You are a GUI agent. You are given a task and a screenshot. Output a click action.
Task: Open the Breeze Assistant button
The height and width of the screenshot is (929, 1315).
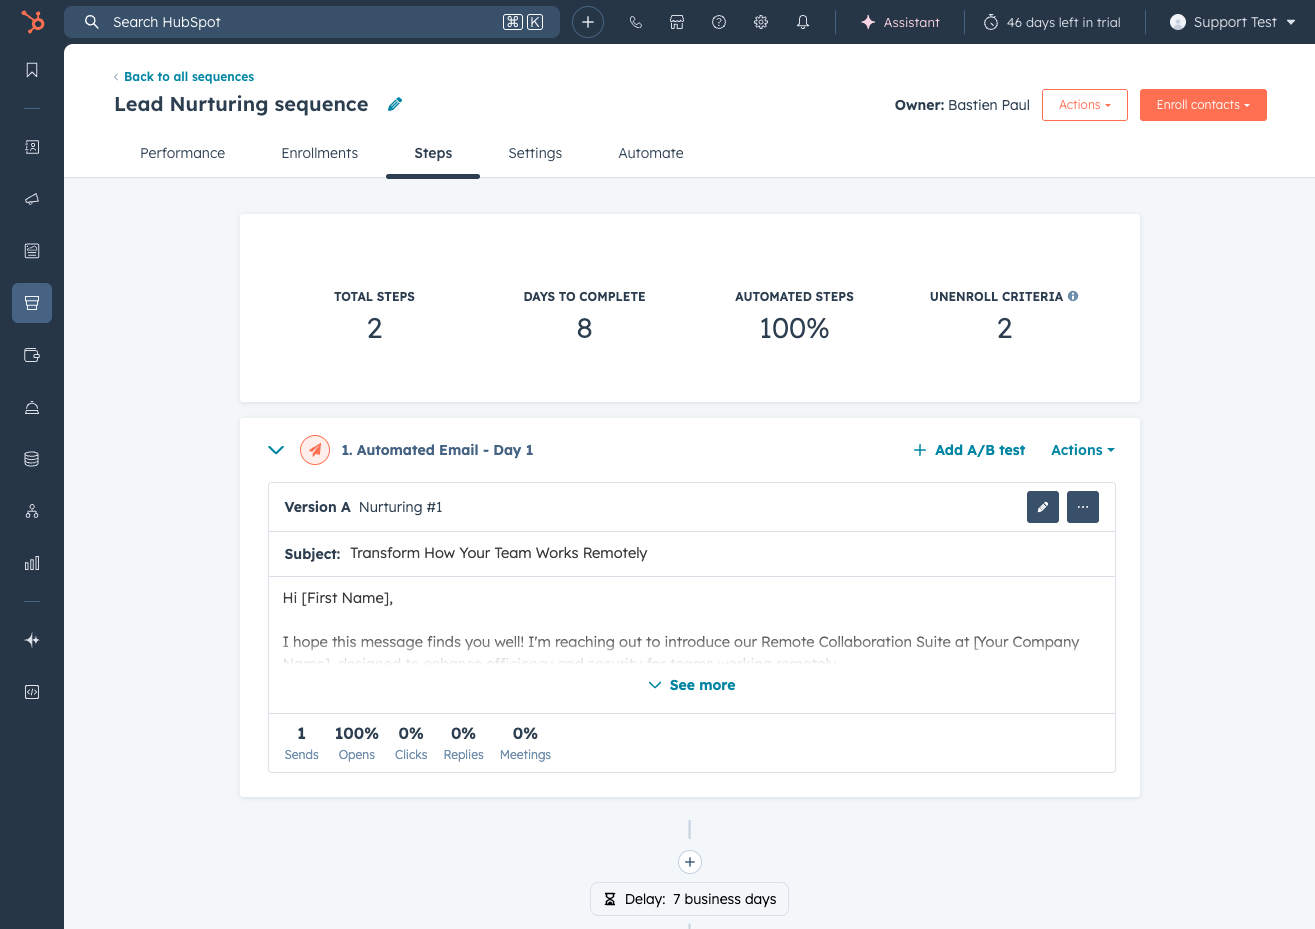tap(900, 22)
